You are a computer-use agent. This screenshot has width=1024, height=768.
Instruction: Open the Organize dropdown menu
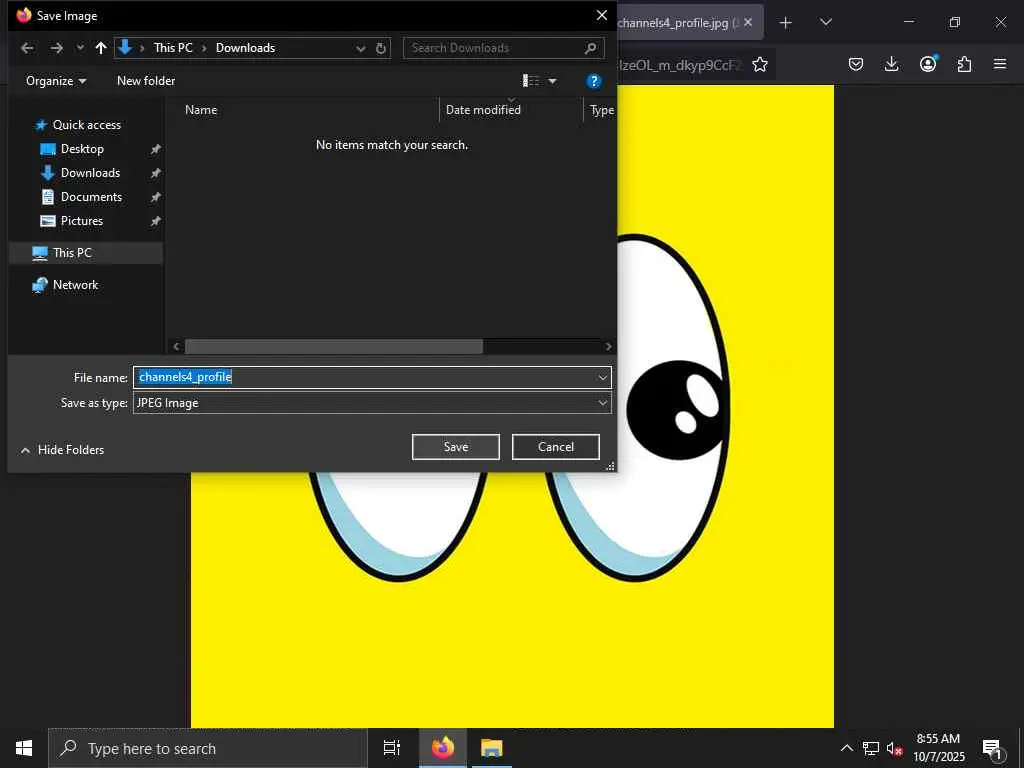point(56,81)
